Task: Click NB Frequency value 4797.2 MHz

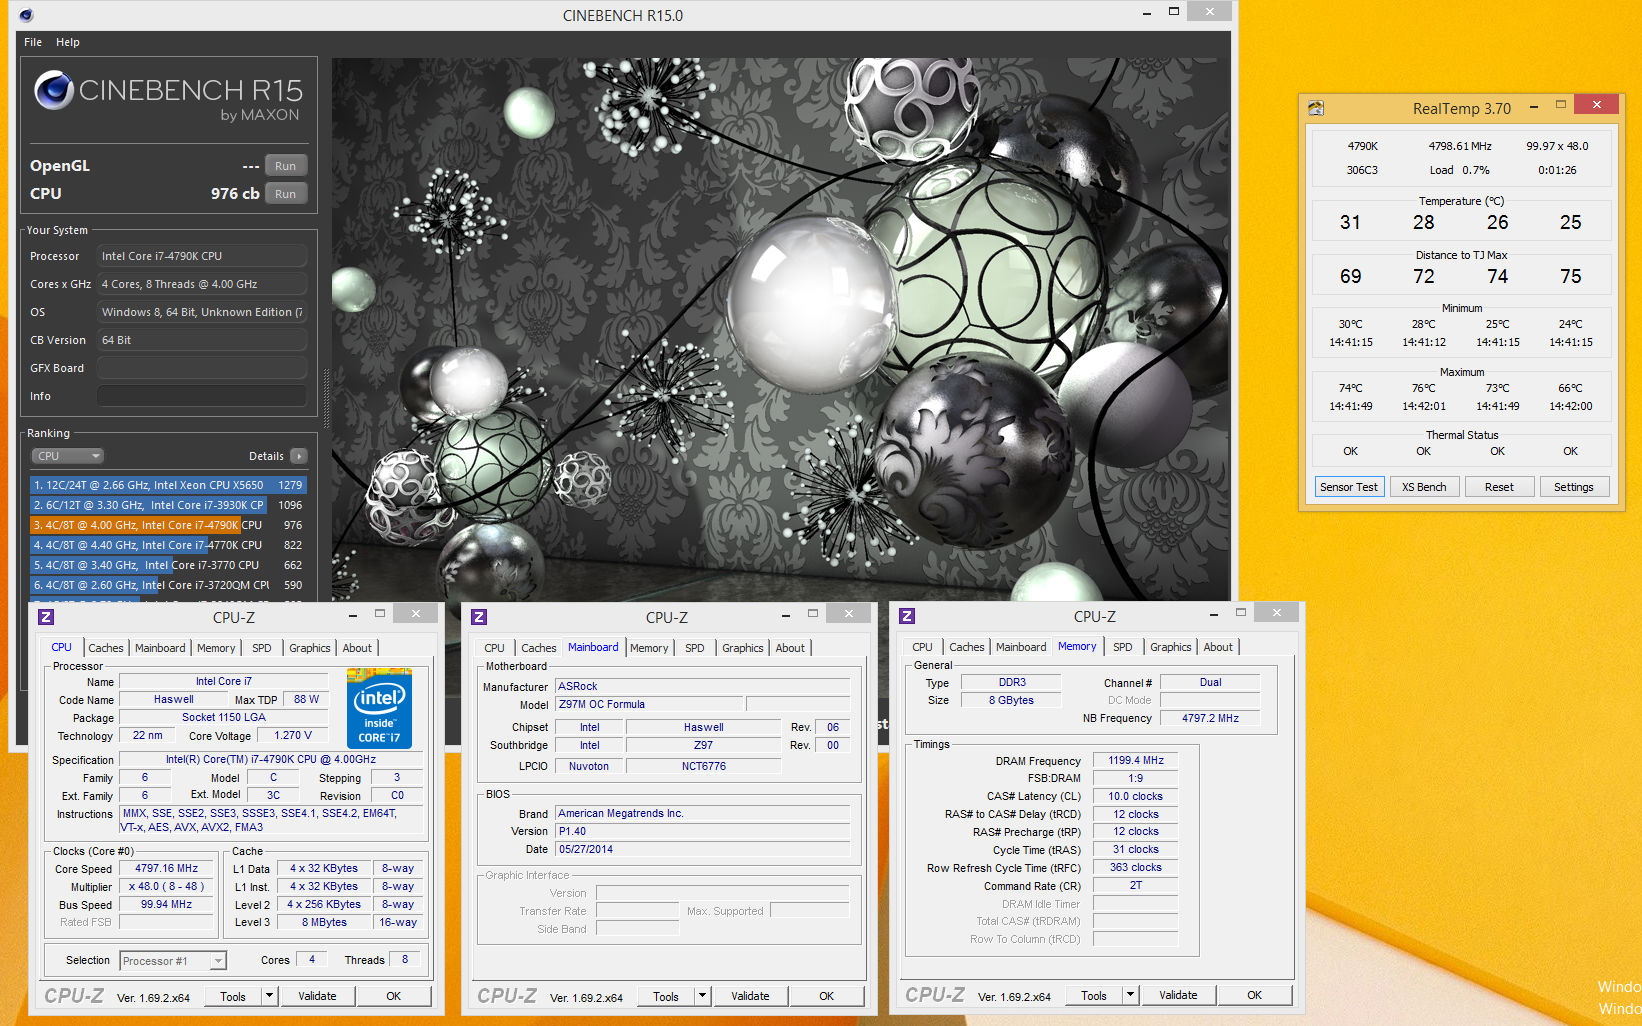Action: click(x=1210, y=718)
